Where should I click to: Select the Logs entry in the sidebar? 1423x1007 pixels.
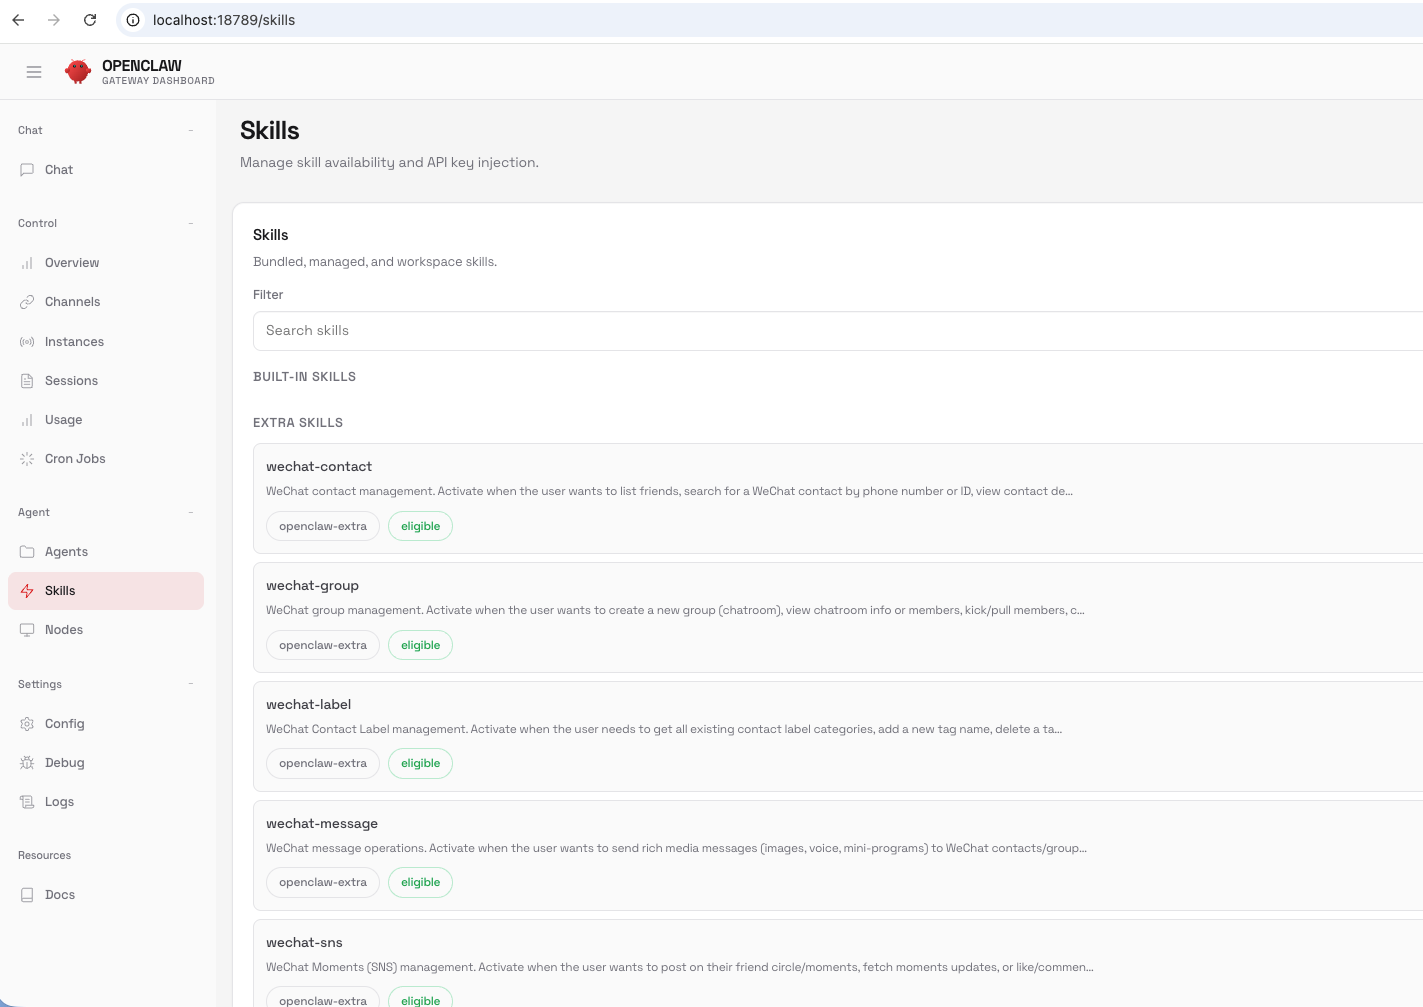(x=59, y=801)
